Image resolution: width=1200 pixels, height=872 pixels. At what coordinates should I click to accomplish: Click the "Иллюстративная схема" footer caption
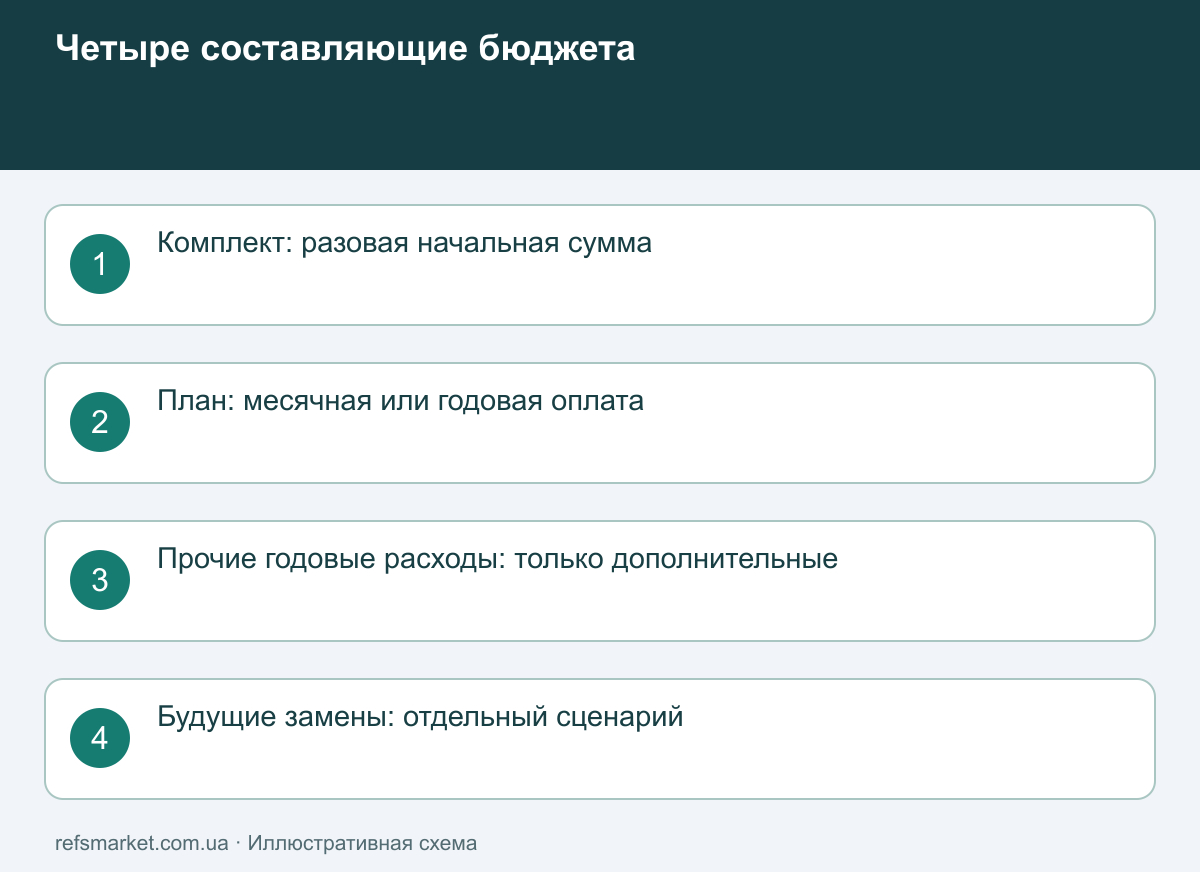(x=362, y=843)
